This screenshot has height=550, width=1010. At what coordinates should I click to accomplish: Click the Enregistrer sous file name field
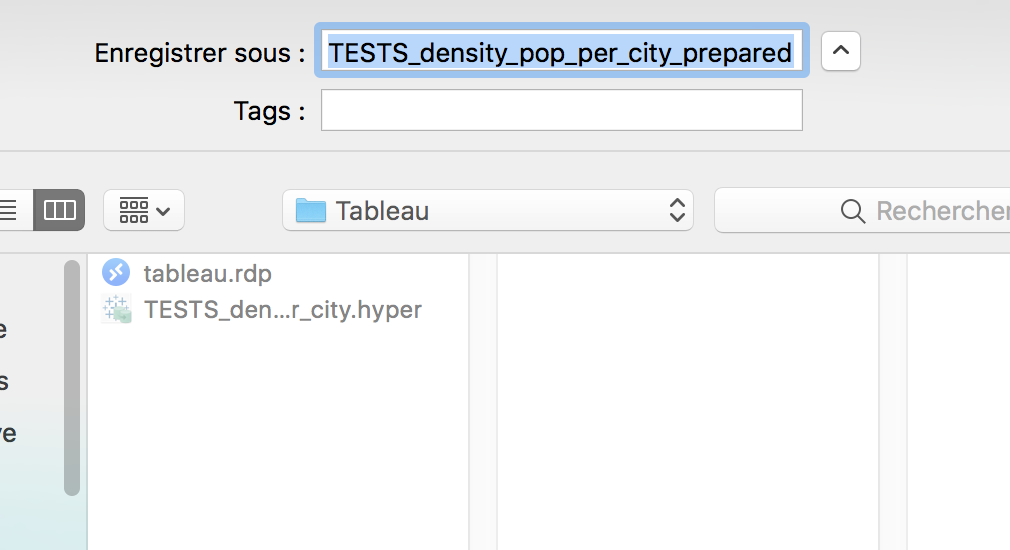pos(562,52)
